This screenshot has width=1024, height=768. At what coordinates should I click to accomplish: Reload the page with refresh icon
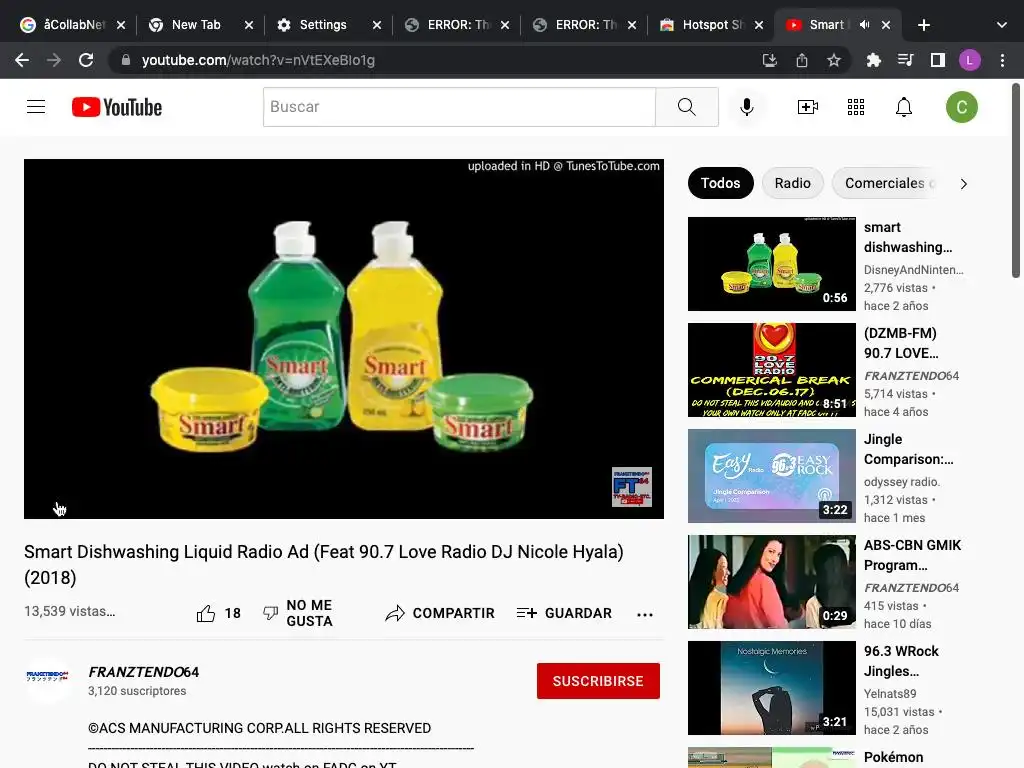[x=86, y=60]
